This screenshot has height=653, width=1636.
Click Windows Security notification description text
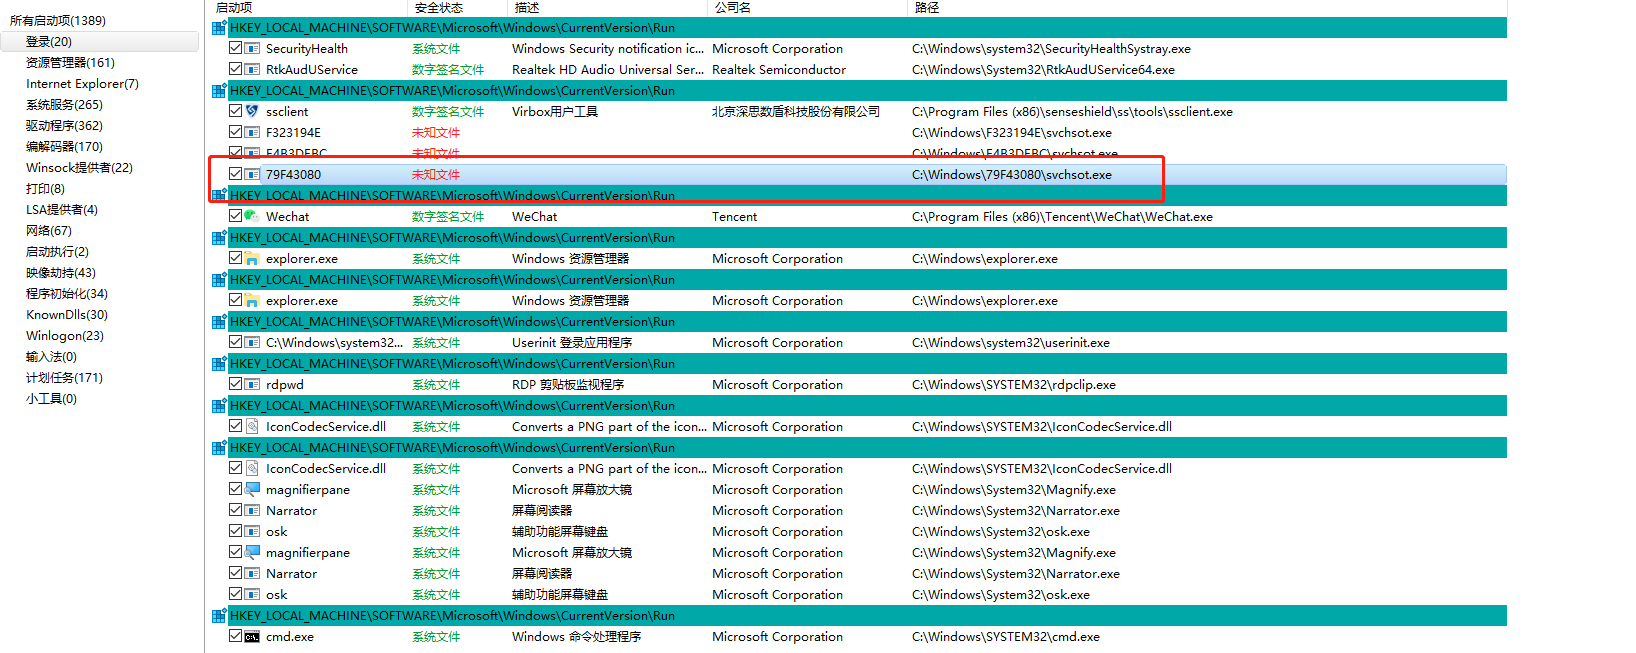click(x=608, y=48)
